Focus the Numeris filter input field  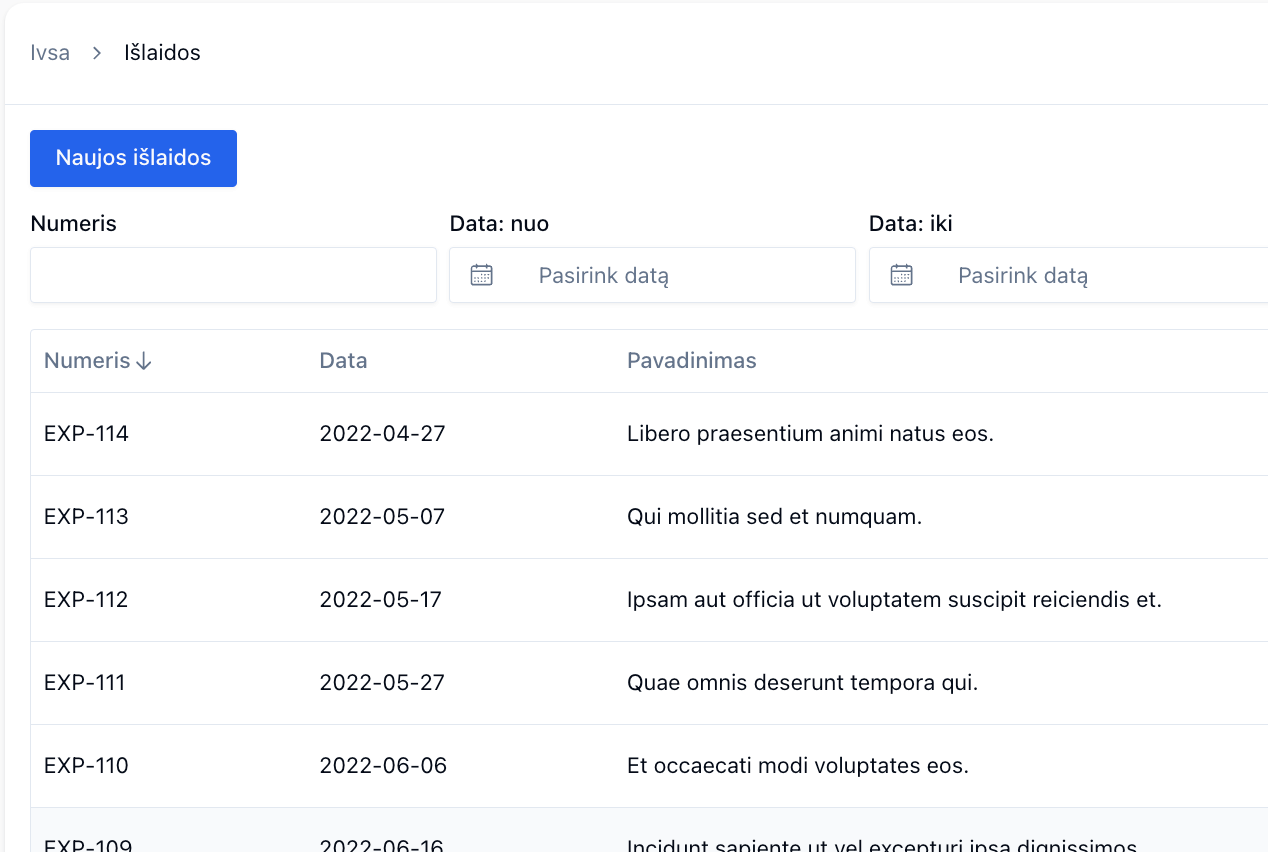(x=233, y=275)
